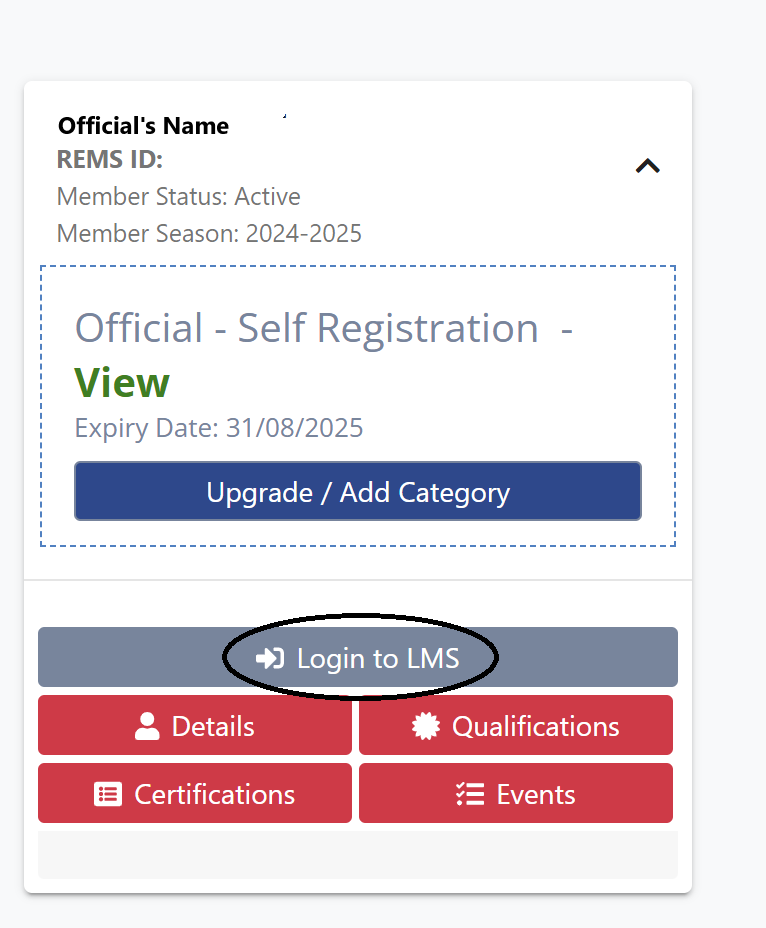The height and width of the screenshot is (928, 766).
Task: Click the Official's Name heading
Action: click(x=143, y=126)
